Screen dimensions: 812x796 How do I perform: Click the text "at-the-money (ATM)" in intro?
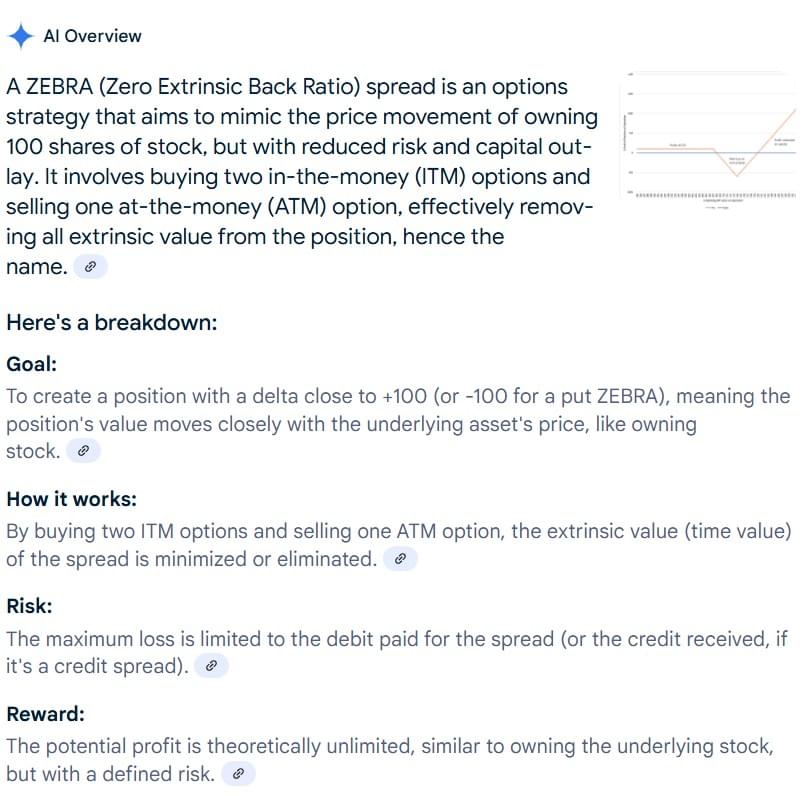[x=222, y=207]
